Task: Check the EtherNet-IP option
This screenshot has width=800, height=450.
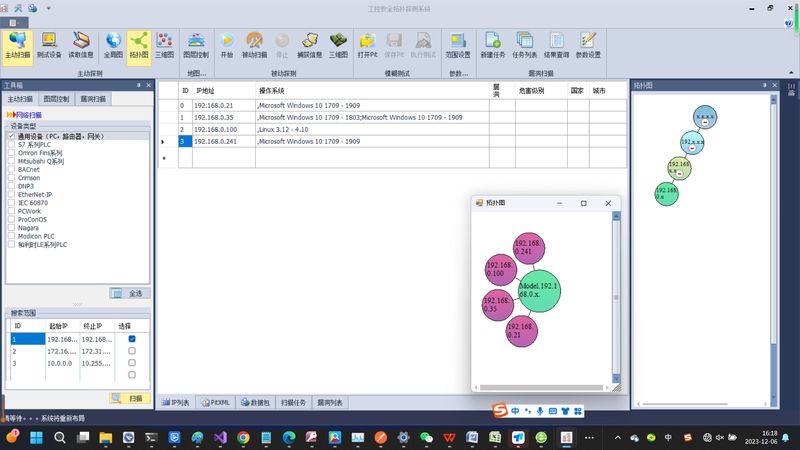Action: (x=11, y=194)
